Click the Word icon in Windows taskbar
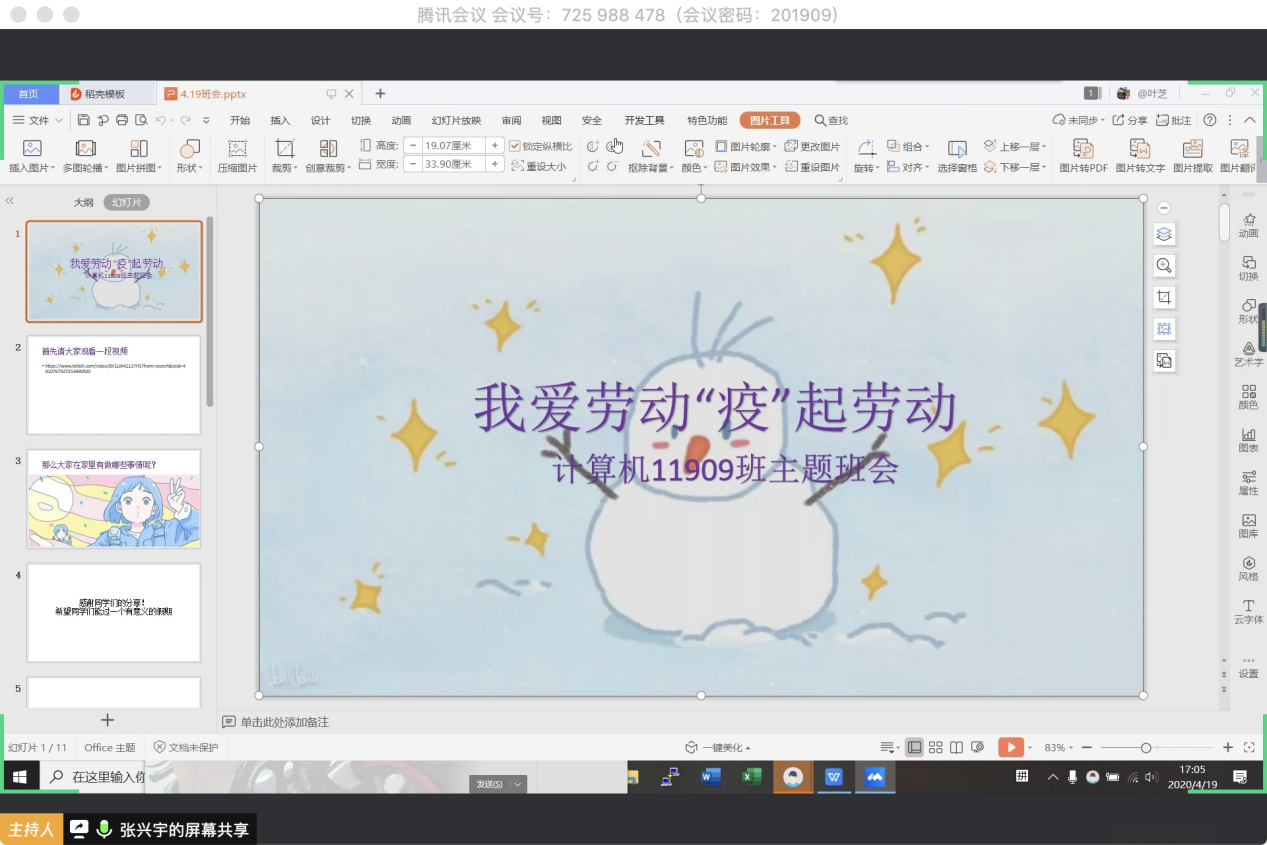Viewport: 1267px width, 845px height. coord(711,776)
